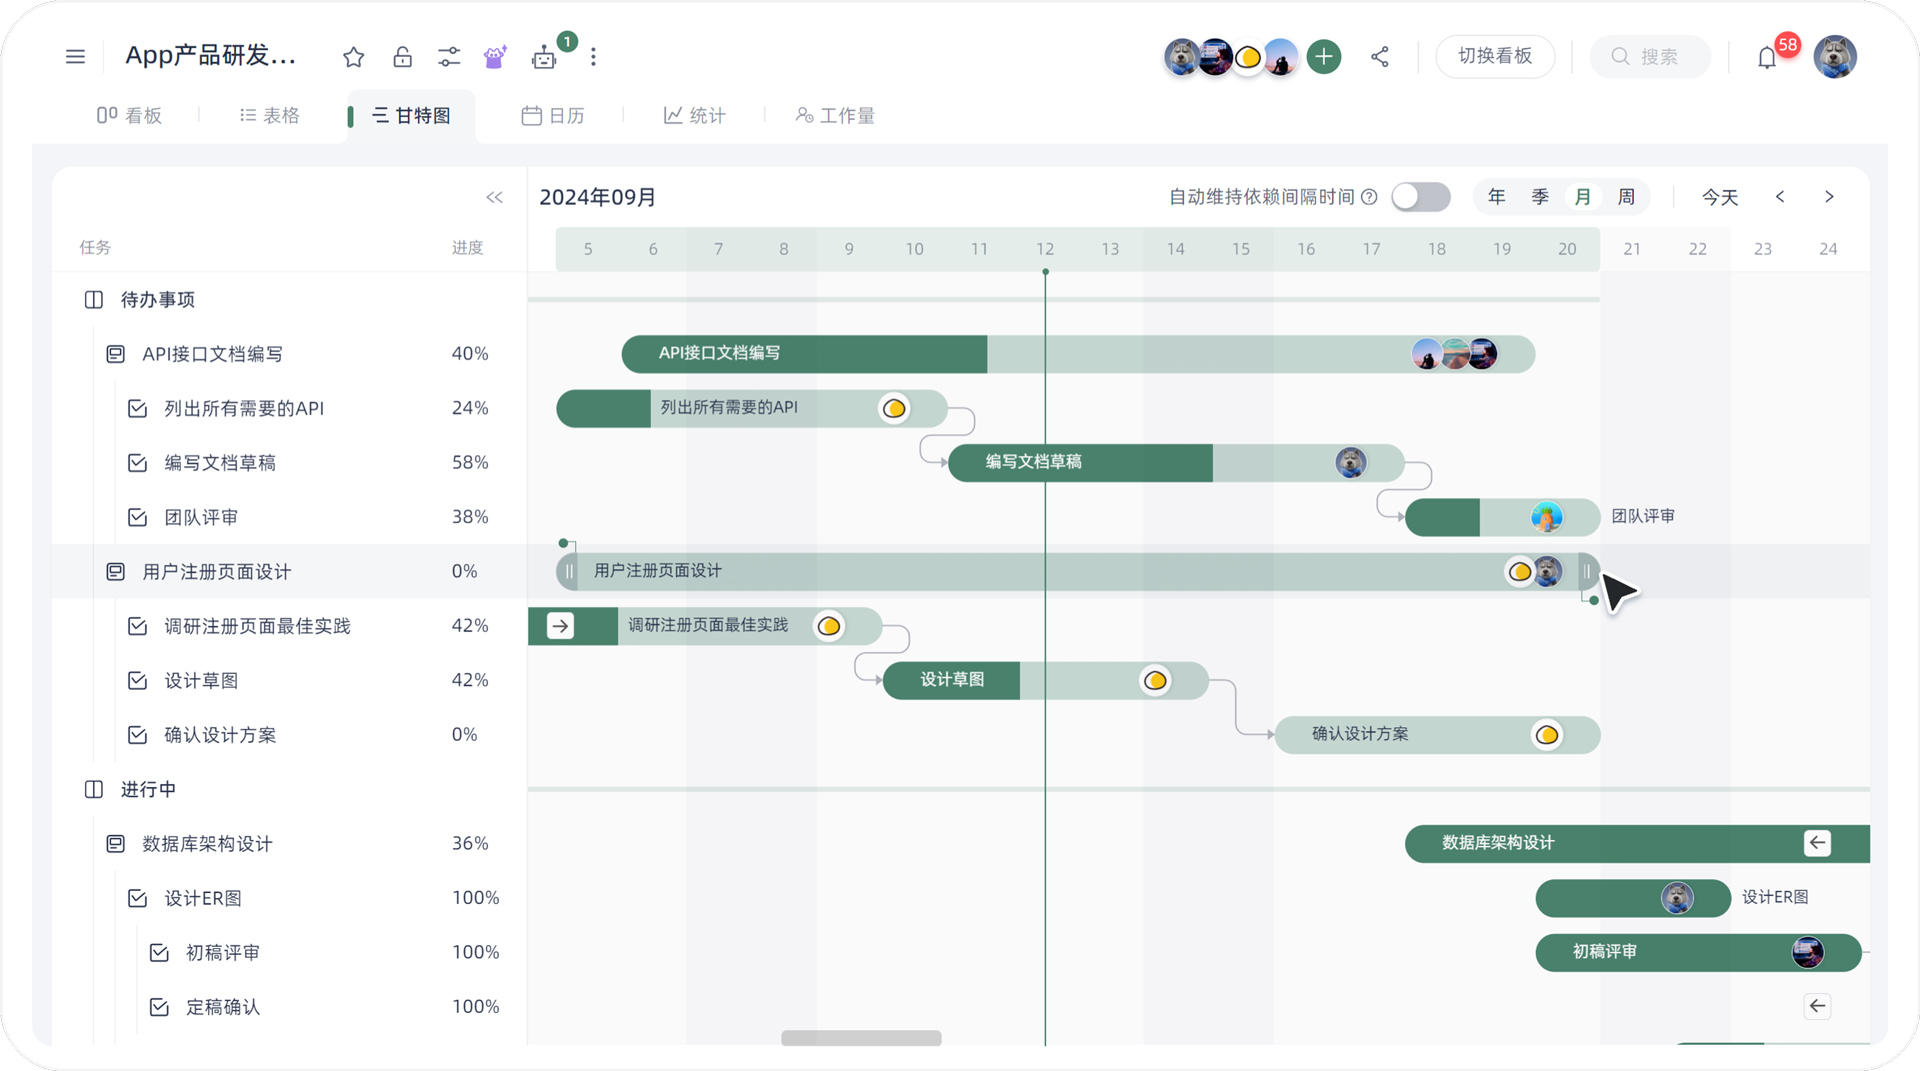
Task: Star this App产品研发 project as favorite
Action: pos(353,57)
